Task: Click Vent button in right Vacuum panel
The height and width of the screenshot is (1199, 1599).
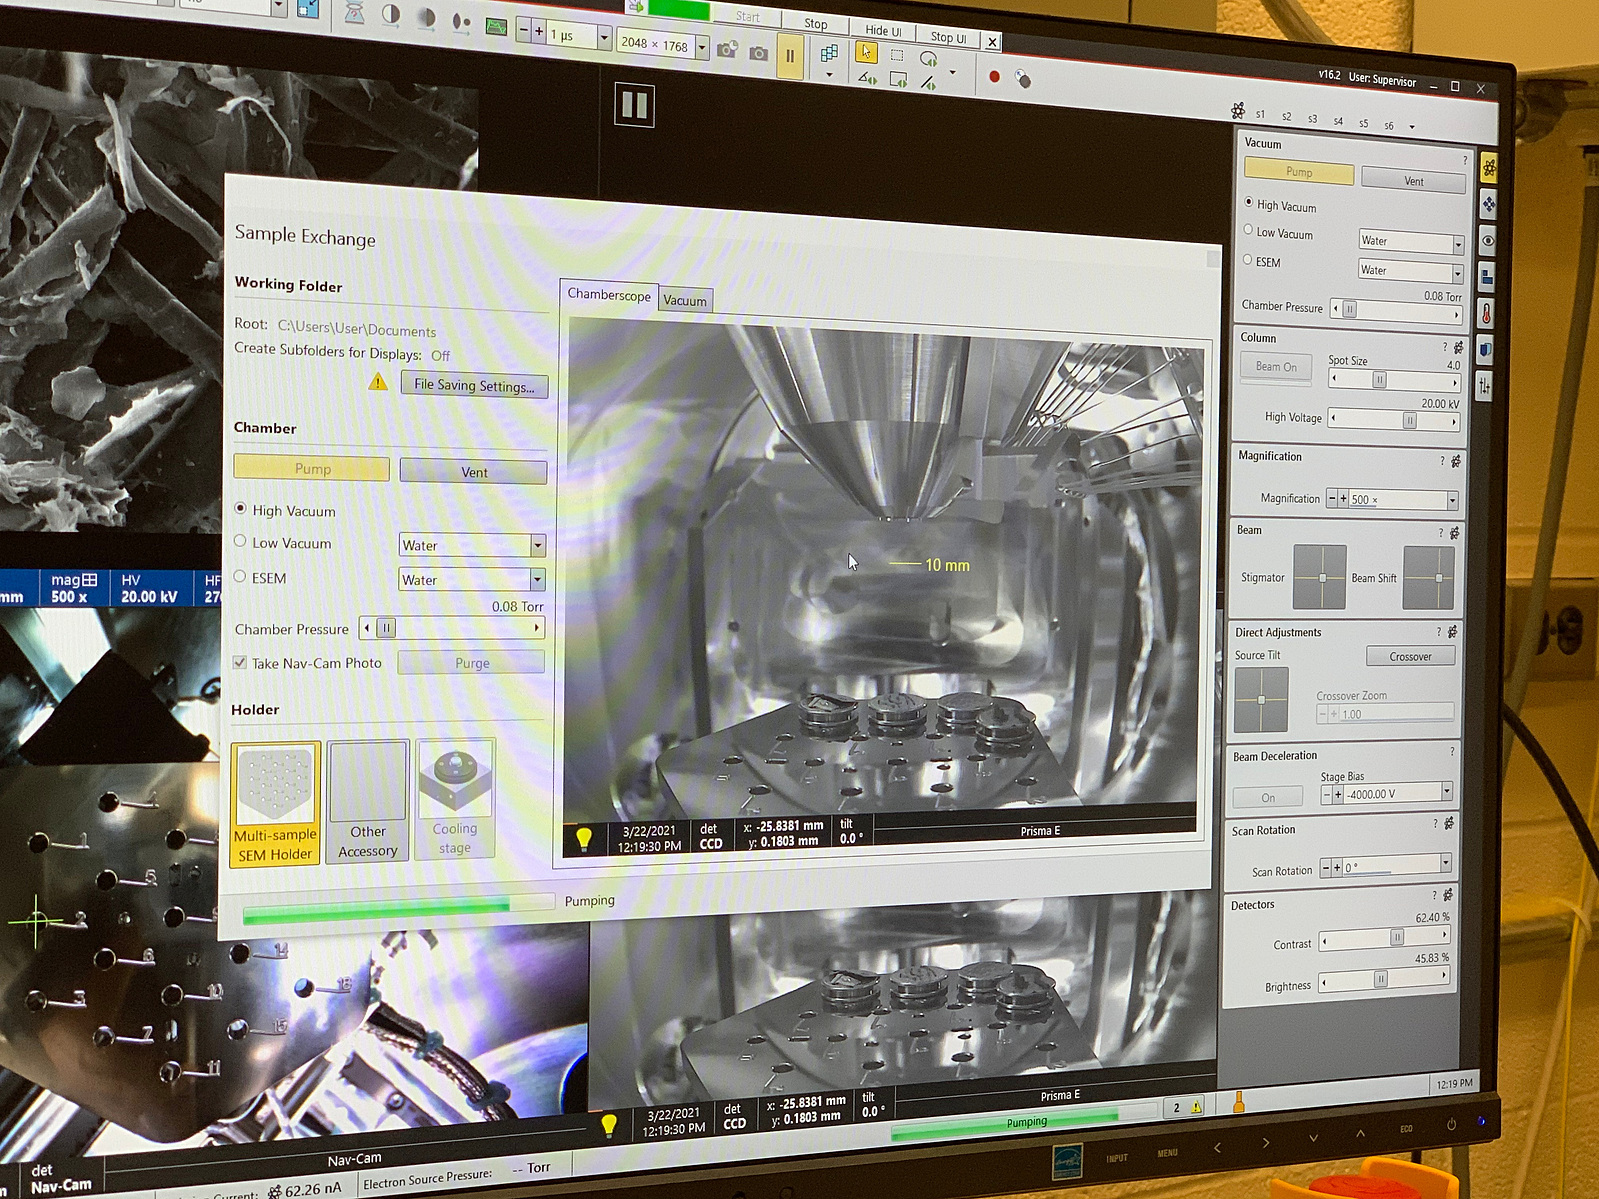Action: [x=1413, y=181]
